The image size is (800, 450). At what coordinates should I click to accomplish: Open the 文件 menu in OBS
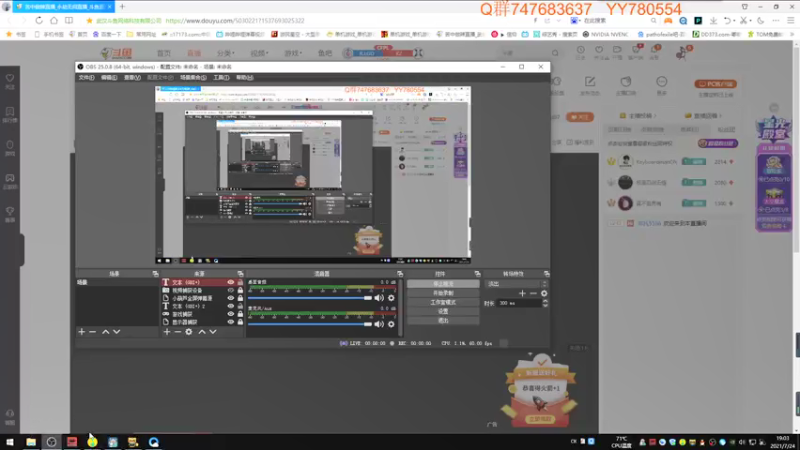86,78
